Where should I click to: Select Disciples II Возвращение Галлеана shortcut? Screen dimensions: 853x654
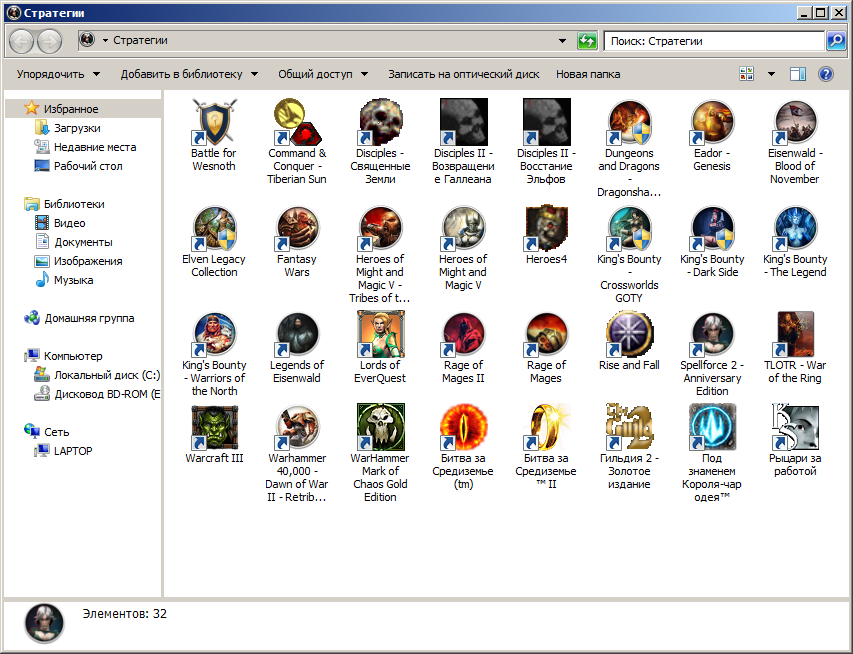pos(463,141)
